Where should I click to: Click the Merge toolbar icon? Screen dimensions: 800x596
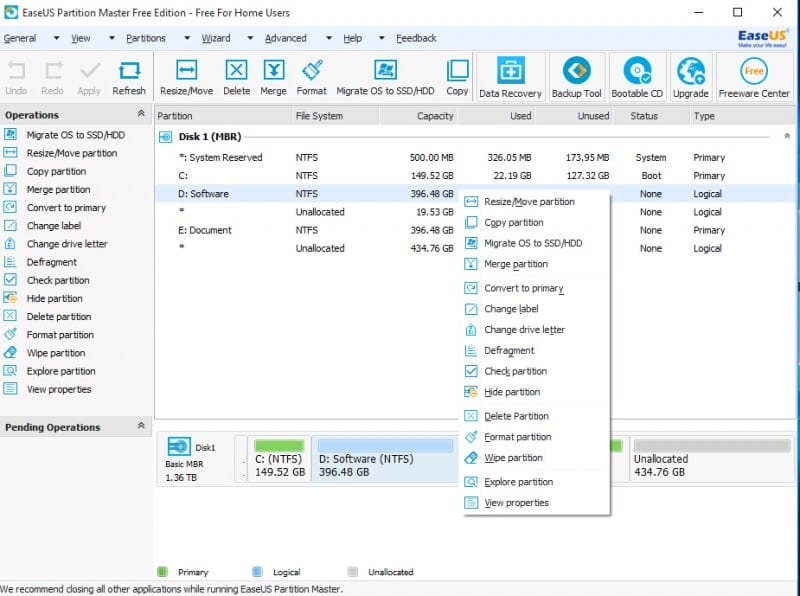pos(273,76)
